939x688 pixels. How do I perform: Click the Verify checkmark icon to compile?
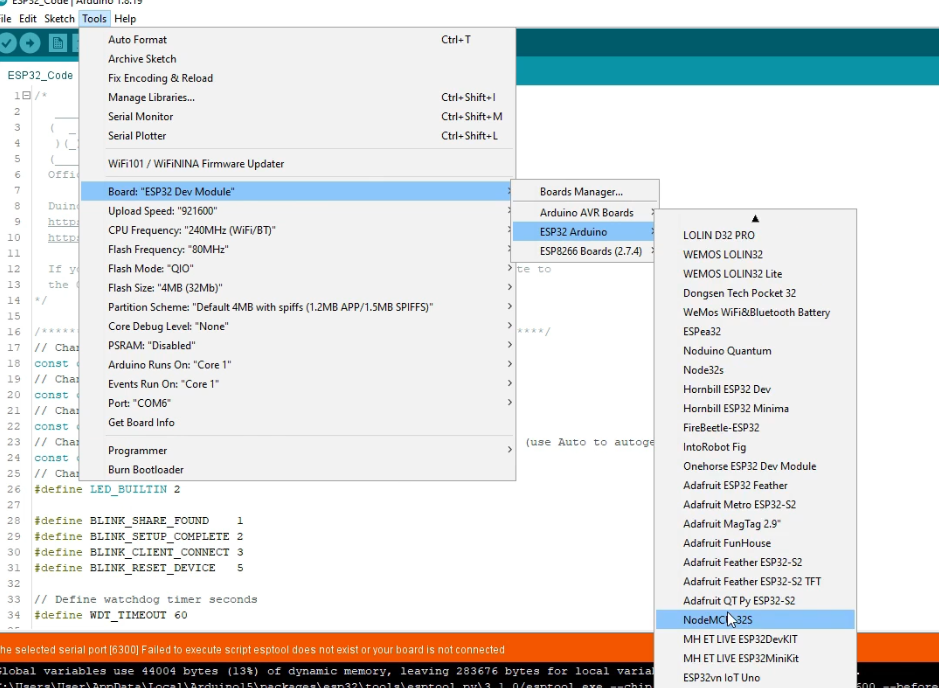pos(8,43)
